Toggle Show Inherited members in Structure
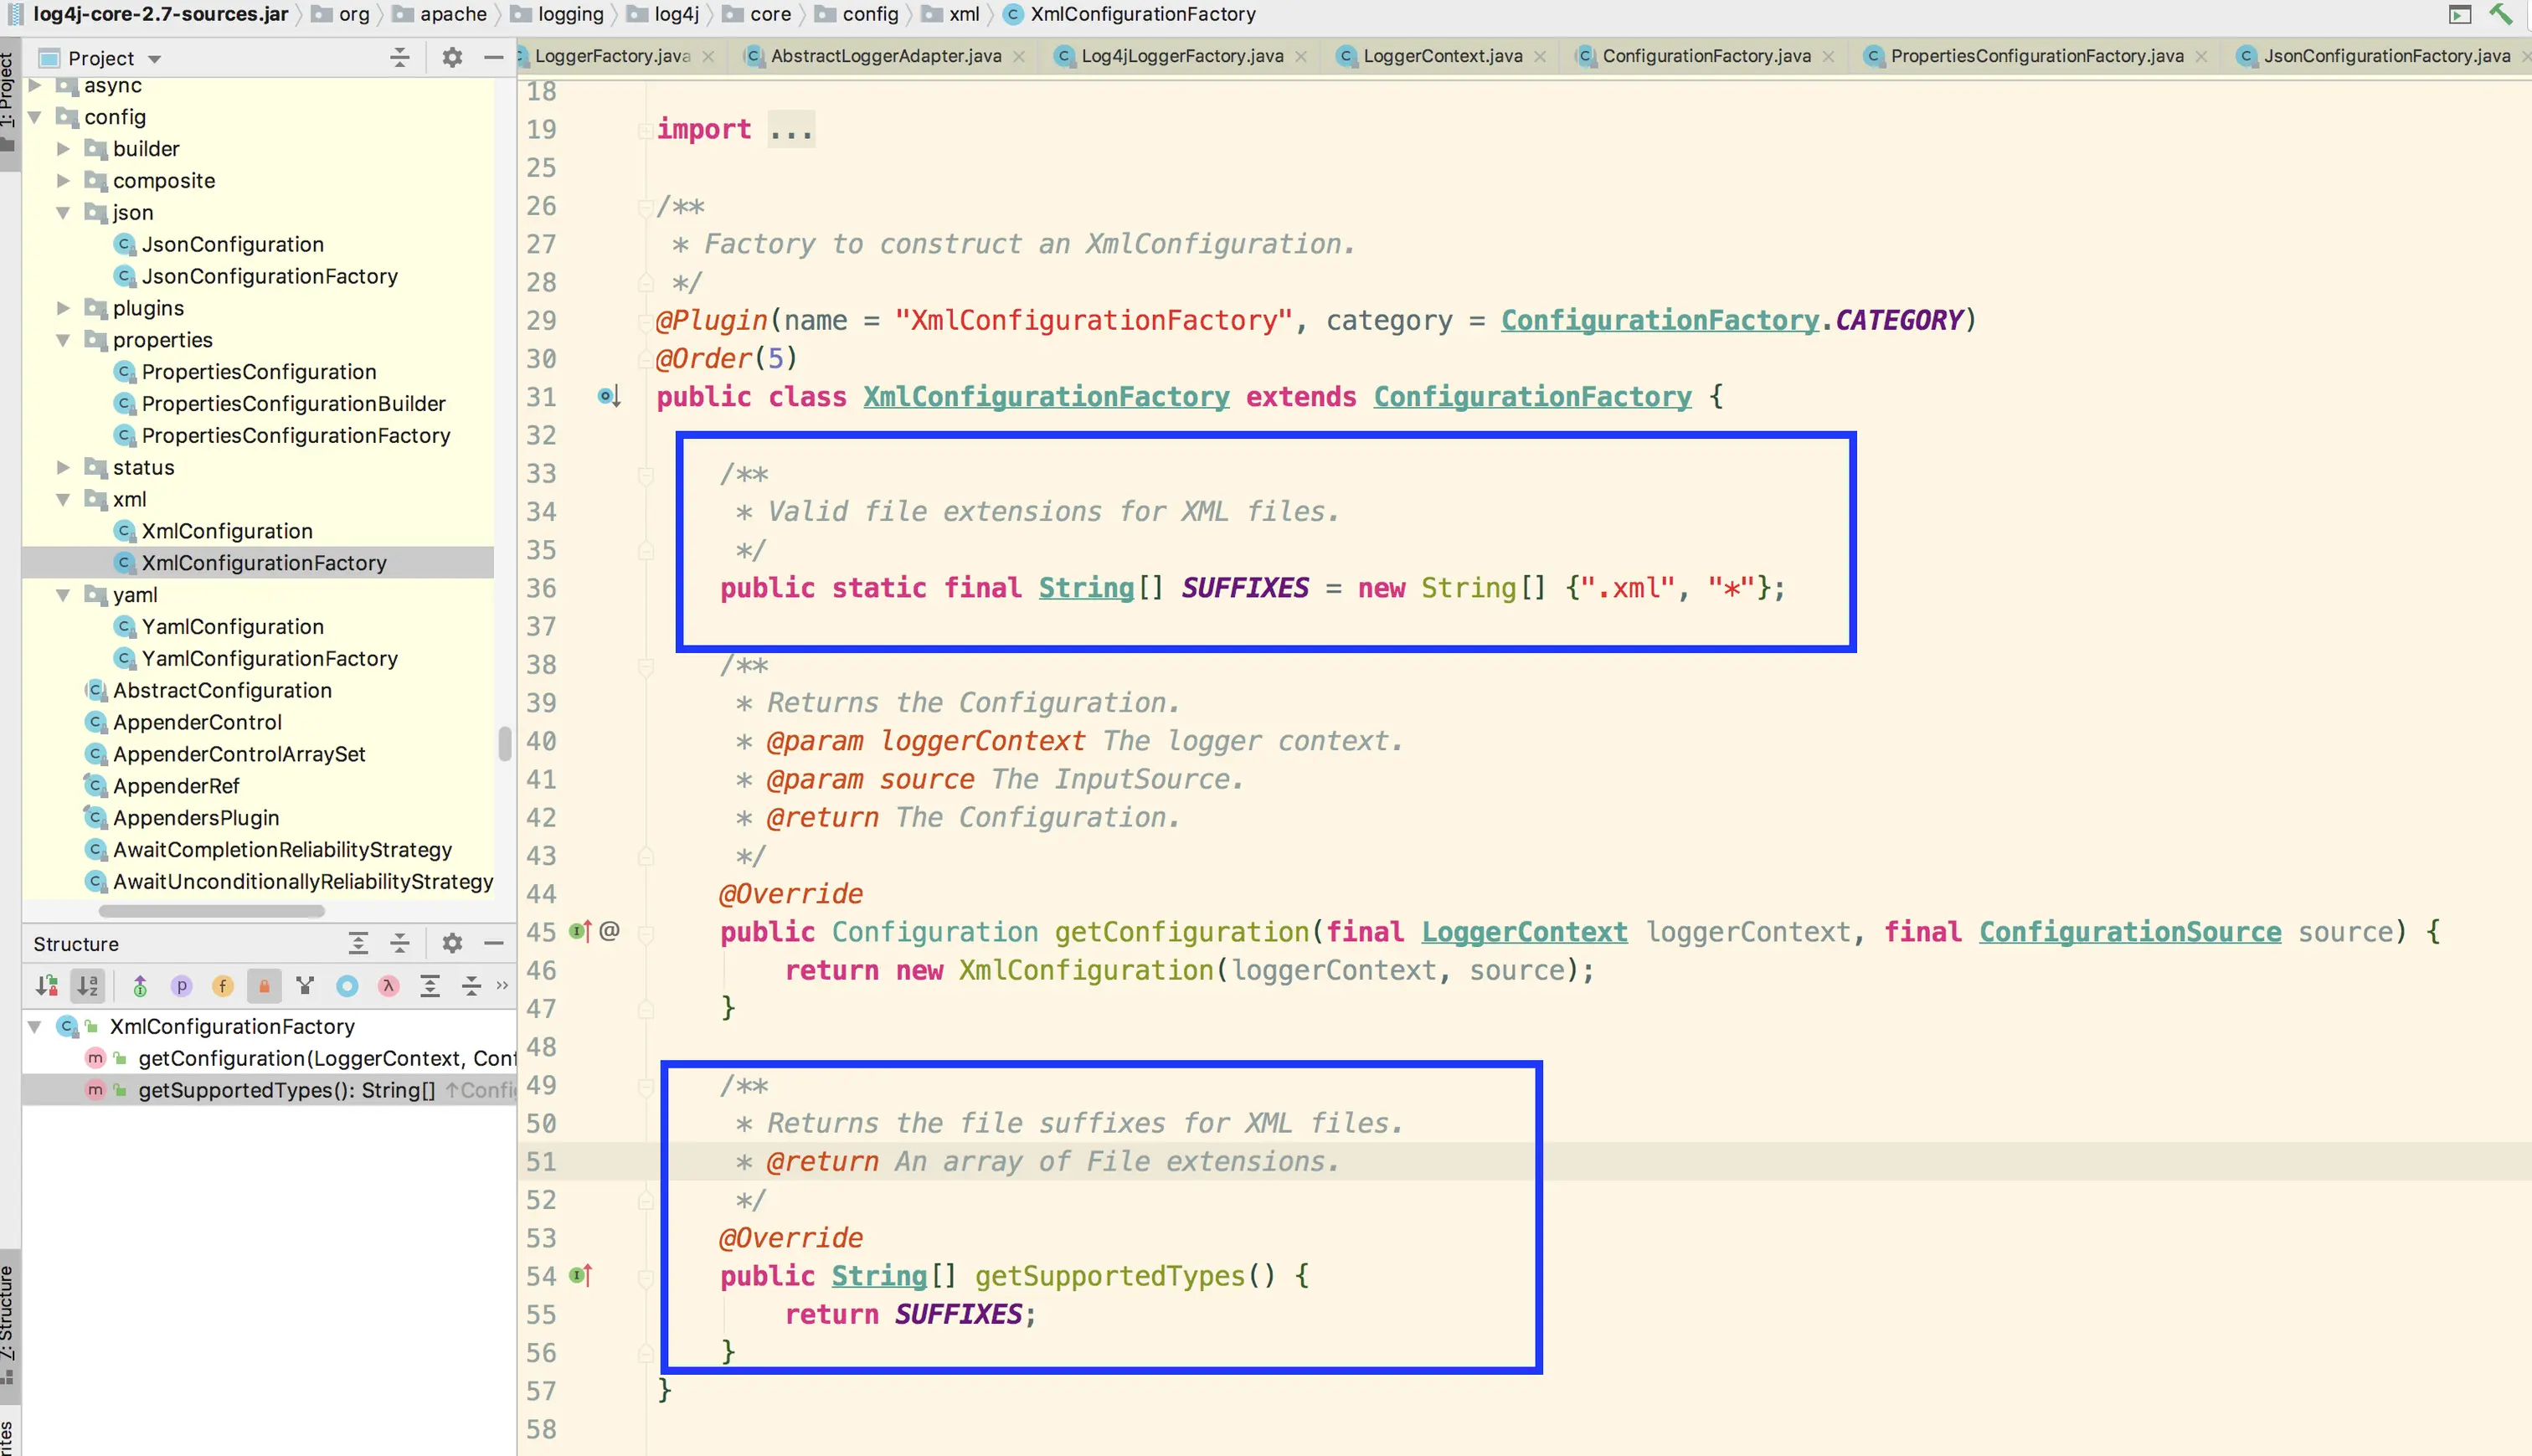 pos(140,986)
